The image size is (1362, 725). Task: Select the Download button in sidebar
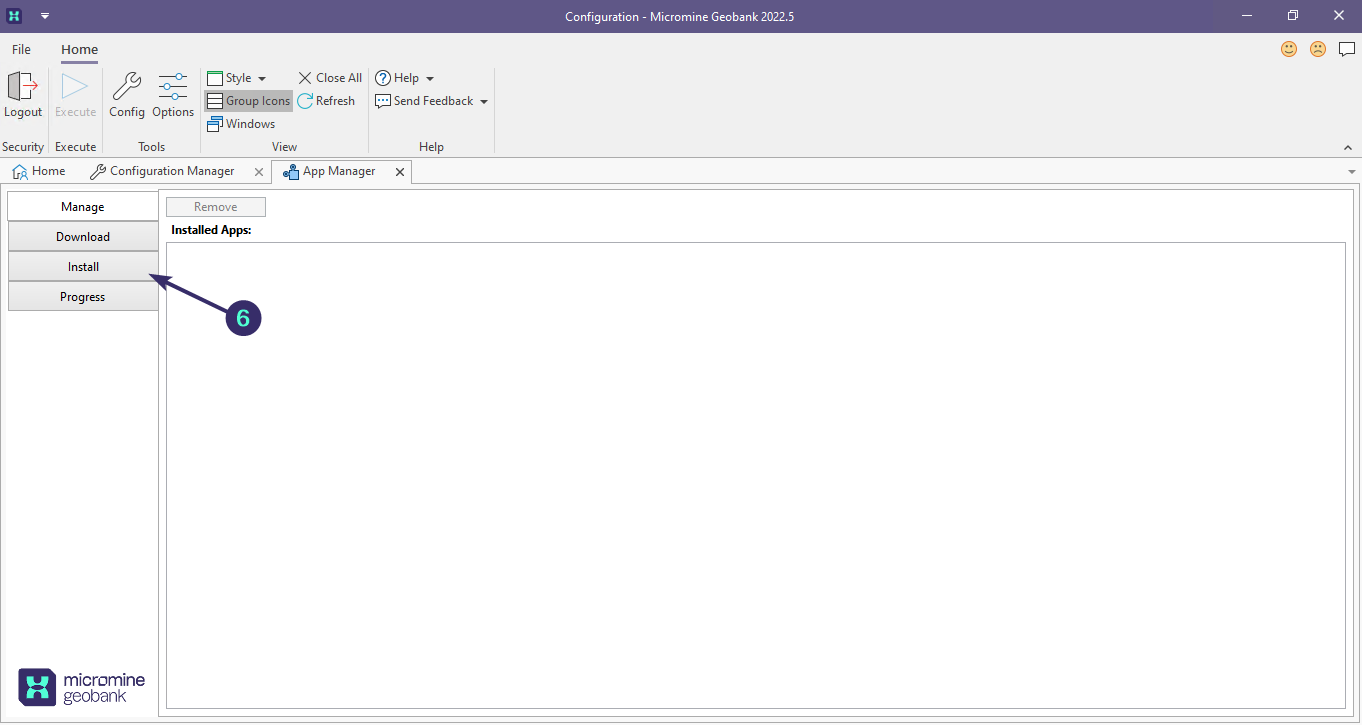pyautogui.click(x=83, y=237)
